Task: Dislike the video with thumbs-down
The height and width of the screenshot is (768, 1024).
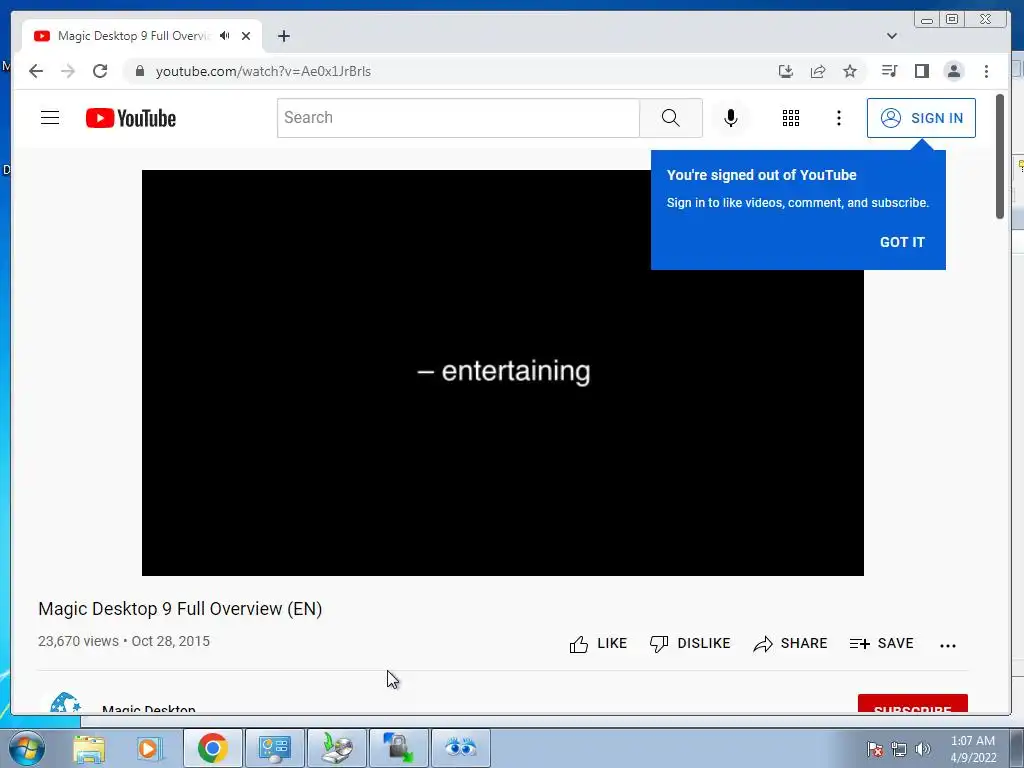Action: (690, 644)
